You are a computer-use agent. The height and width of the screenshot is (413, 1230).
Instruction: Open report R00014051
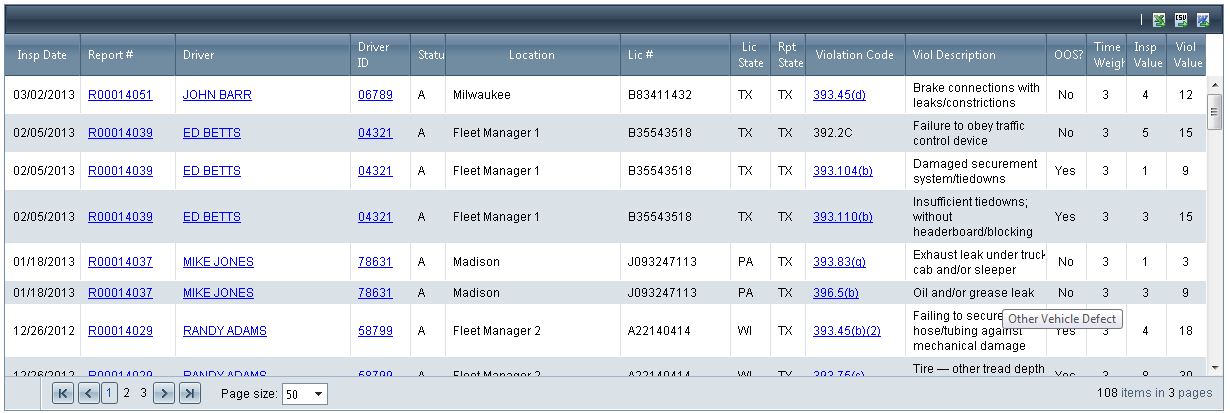120,95
